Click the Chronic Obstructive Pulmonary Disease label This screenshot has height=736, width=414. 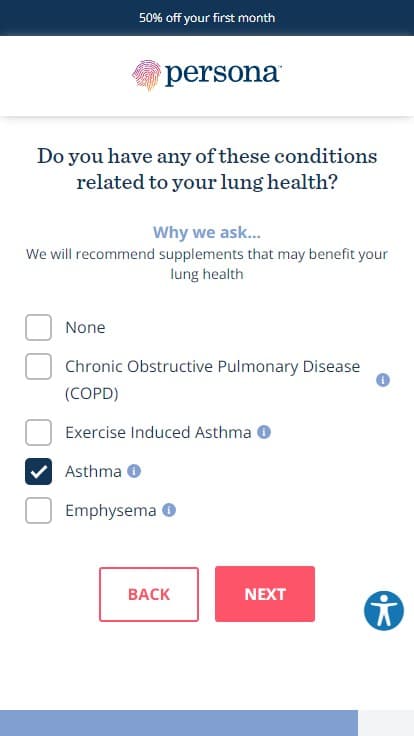coord(213,379)
